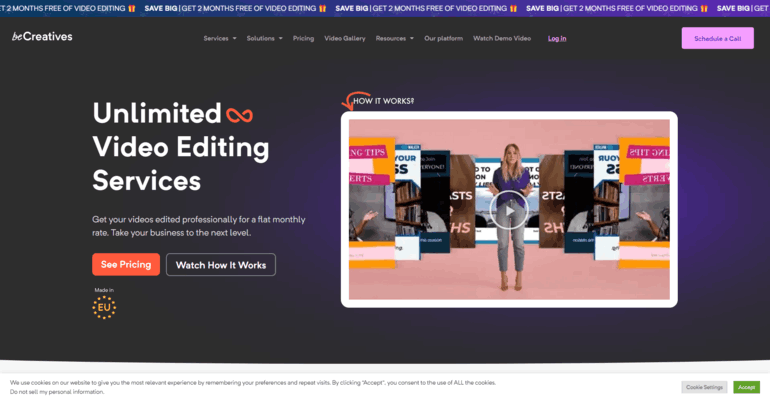The width and height of the screenshot is (770, 401).
Task: Click the See Pricing button
Action: (x=126, y=265)
